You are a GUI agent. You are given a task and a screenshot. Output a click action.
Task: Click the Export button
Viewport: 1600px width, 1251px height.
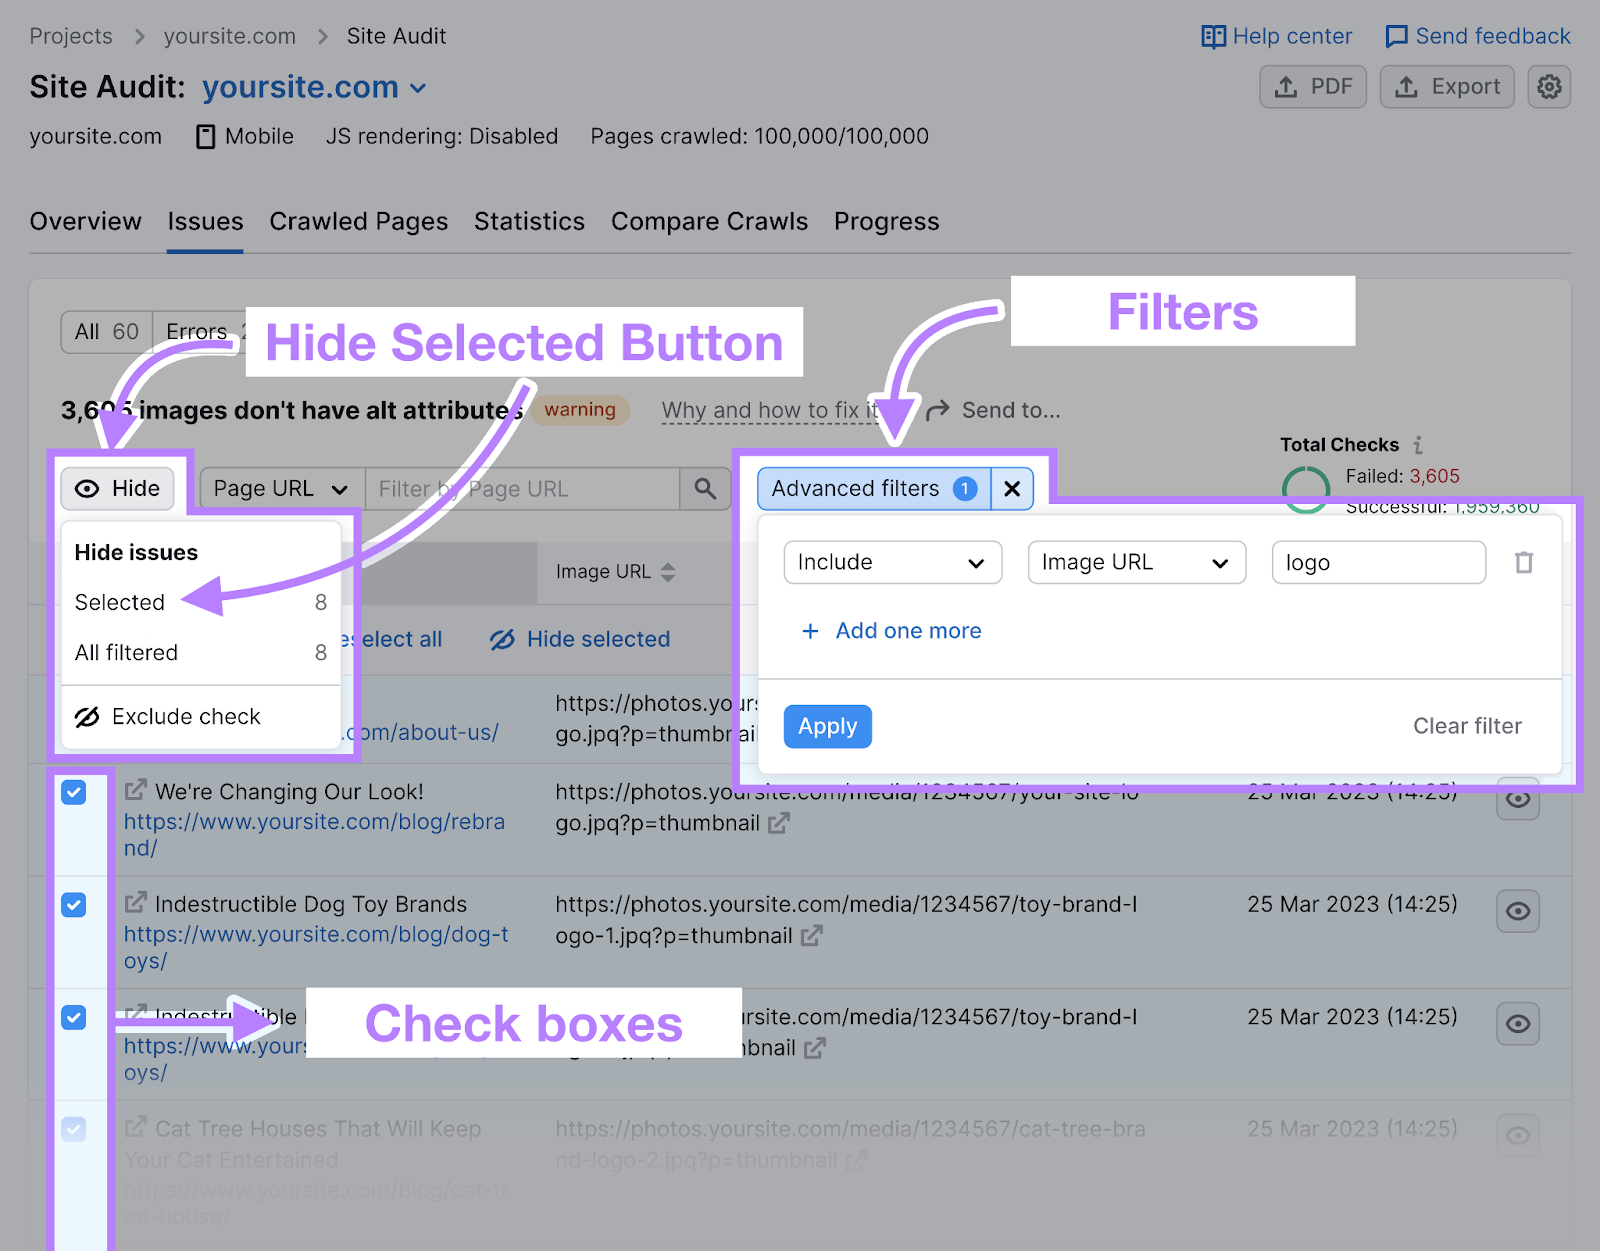click(1447, 87)
